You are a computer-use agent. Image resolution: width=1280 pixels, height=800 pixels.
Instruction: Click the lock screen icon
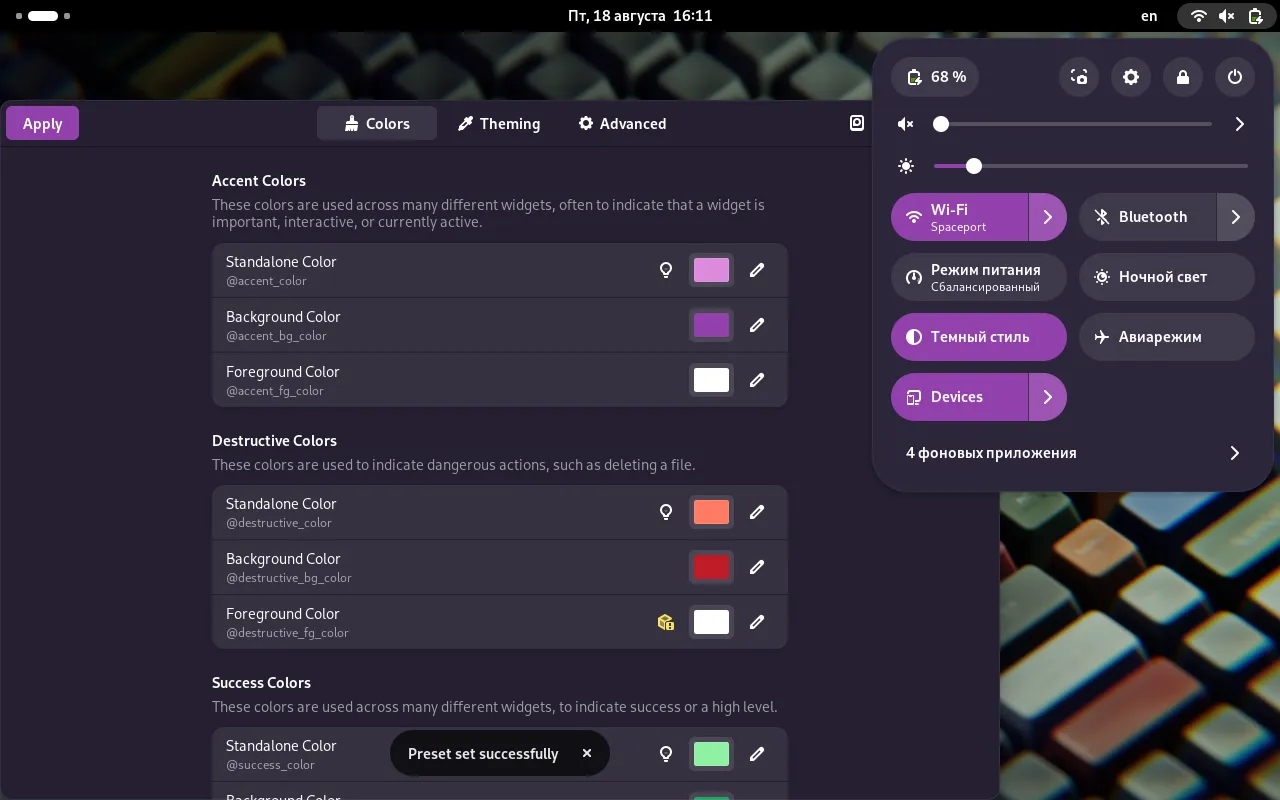pos(1183,77)
